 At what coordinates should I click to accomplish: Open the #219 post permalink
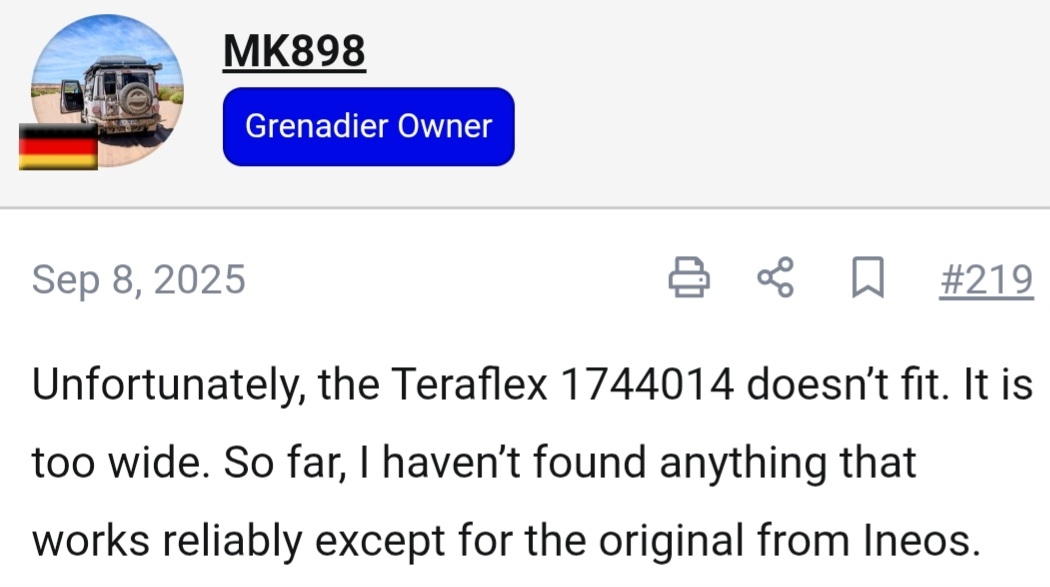pos(985,280)
